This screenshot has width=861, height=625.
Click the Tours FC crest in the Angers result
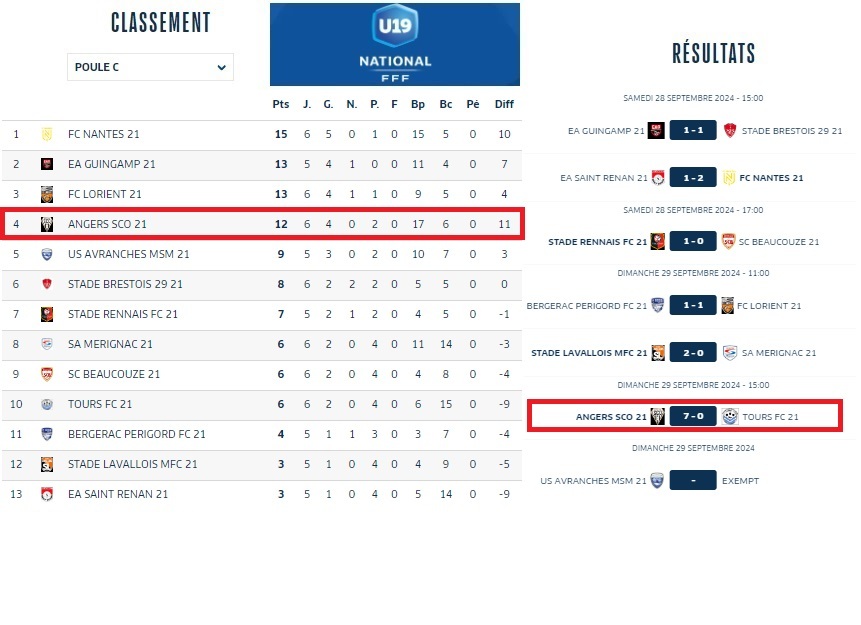point(729,416)
